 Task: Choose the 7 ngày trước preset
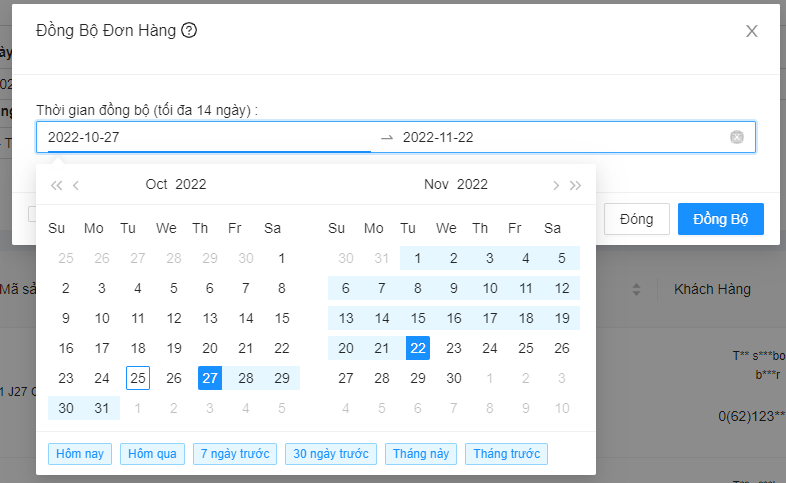[x=235, y=454]
